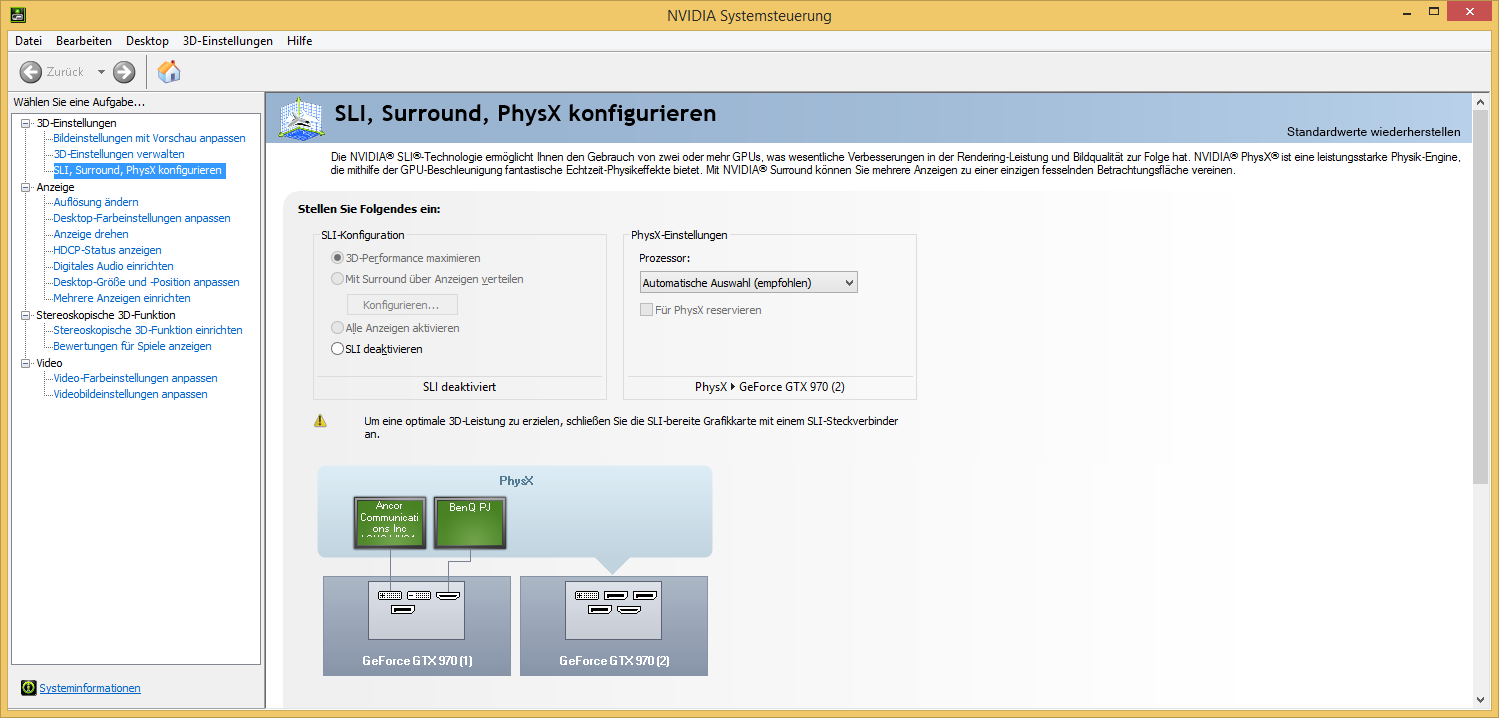Screen dimensions: 1499x718
Task: Select the BenQ PJ display thumbnail
Action: click(470, 522)
